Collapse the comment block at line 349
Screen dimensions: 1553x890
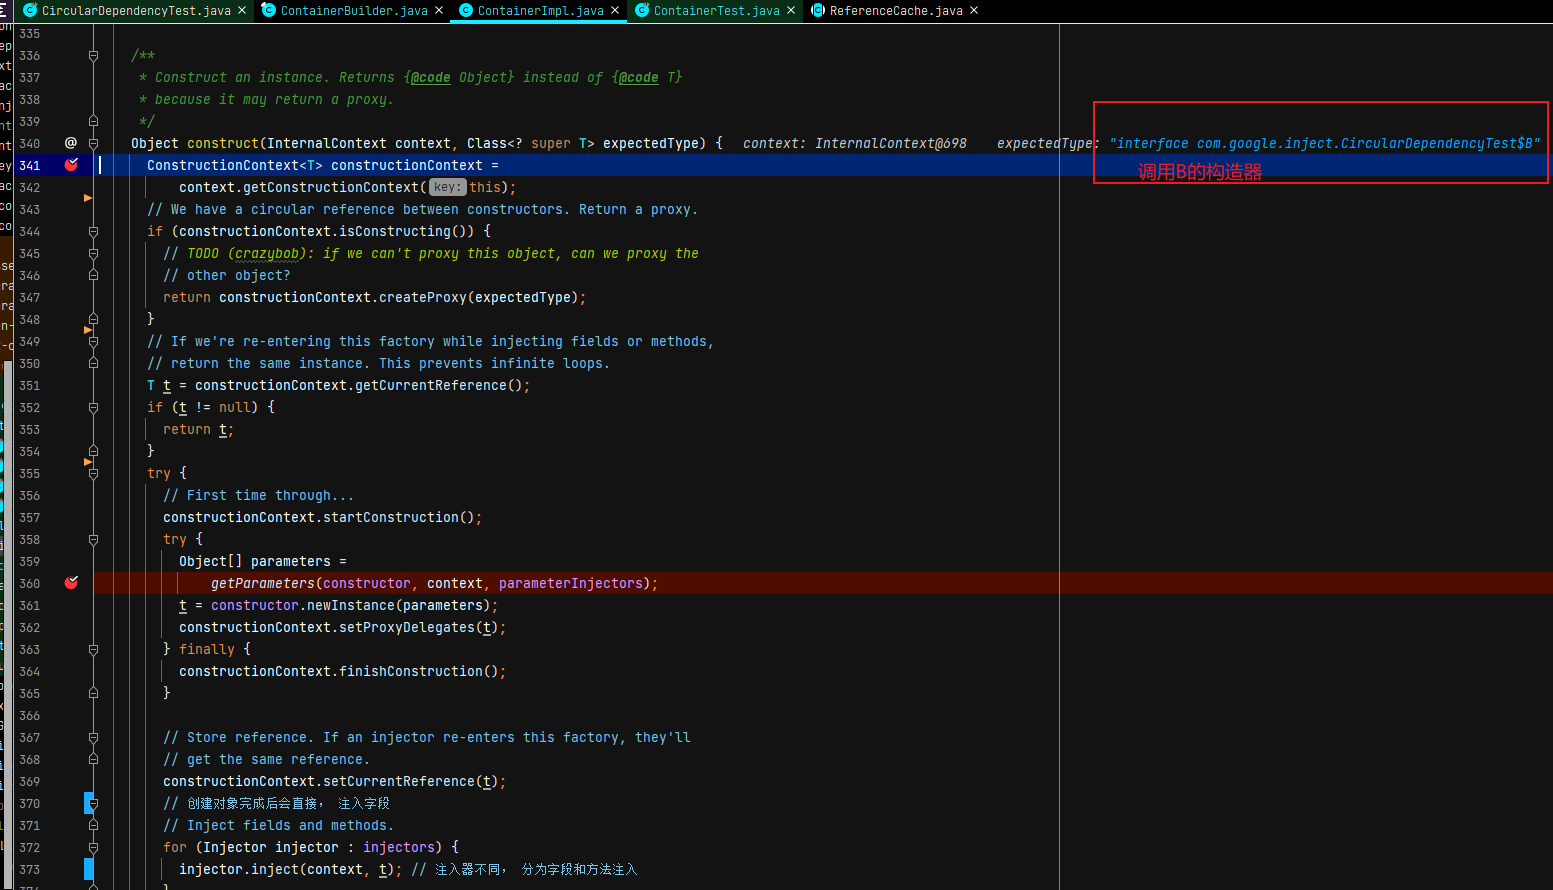[x=93, y=341]
